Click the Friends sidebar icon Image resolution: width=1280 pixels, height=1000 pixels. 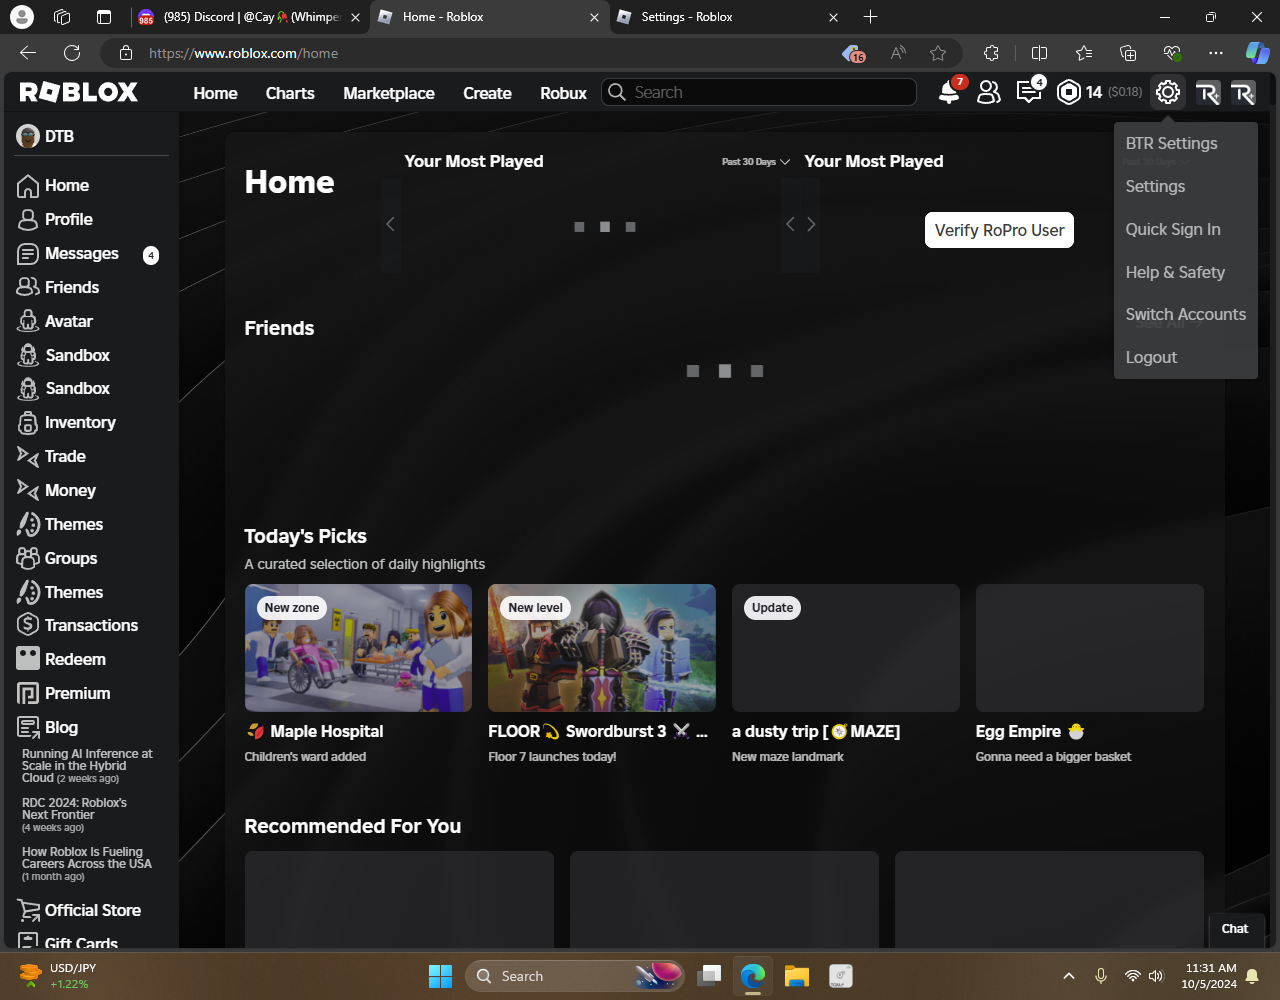[28, 288]
